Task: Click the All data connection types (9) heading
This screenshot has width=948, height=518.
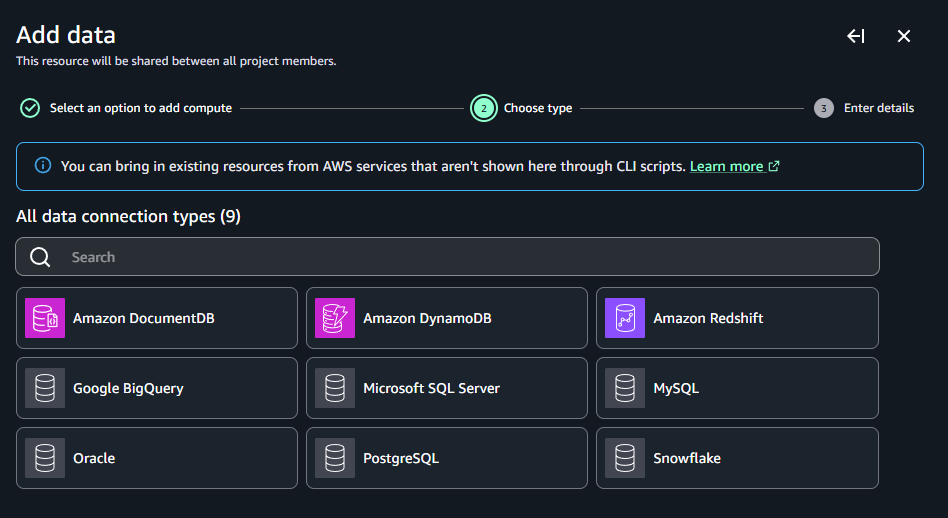Action: 128,216
